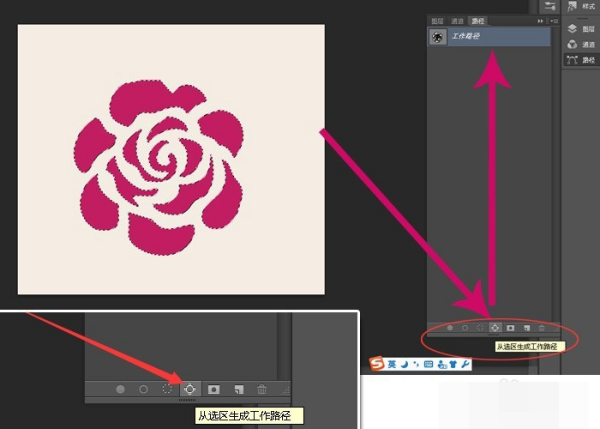Switch to the 通道 tab in panel group
Screen dimensions: 600x429
click(454, 19)
